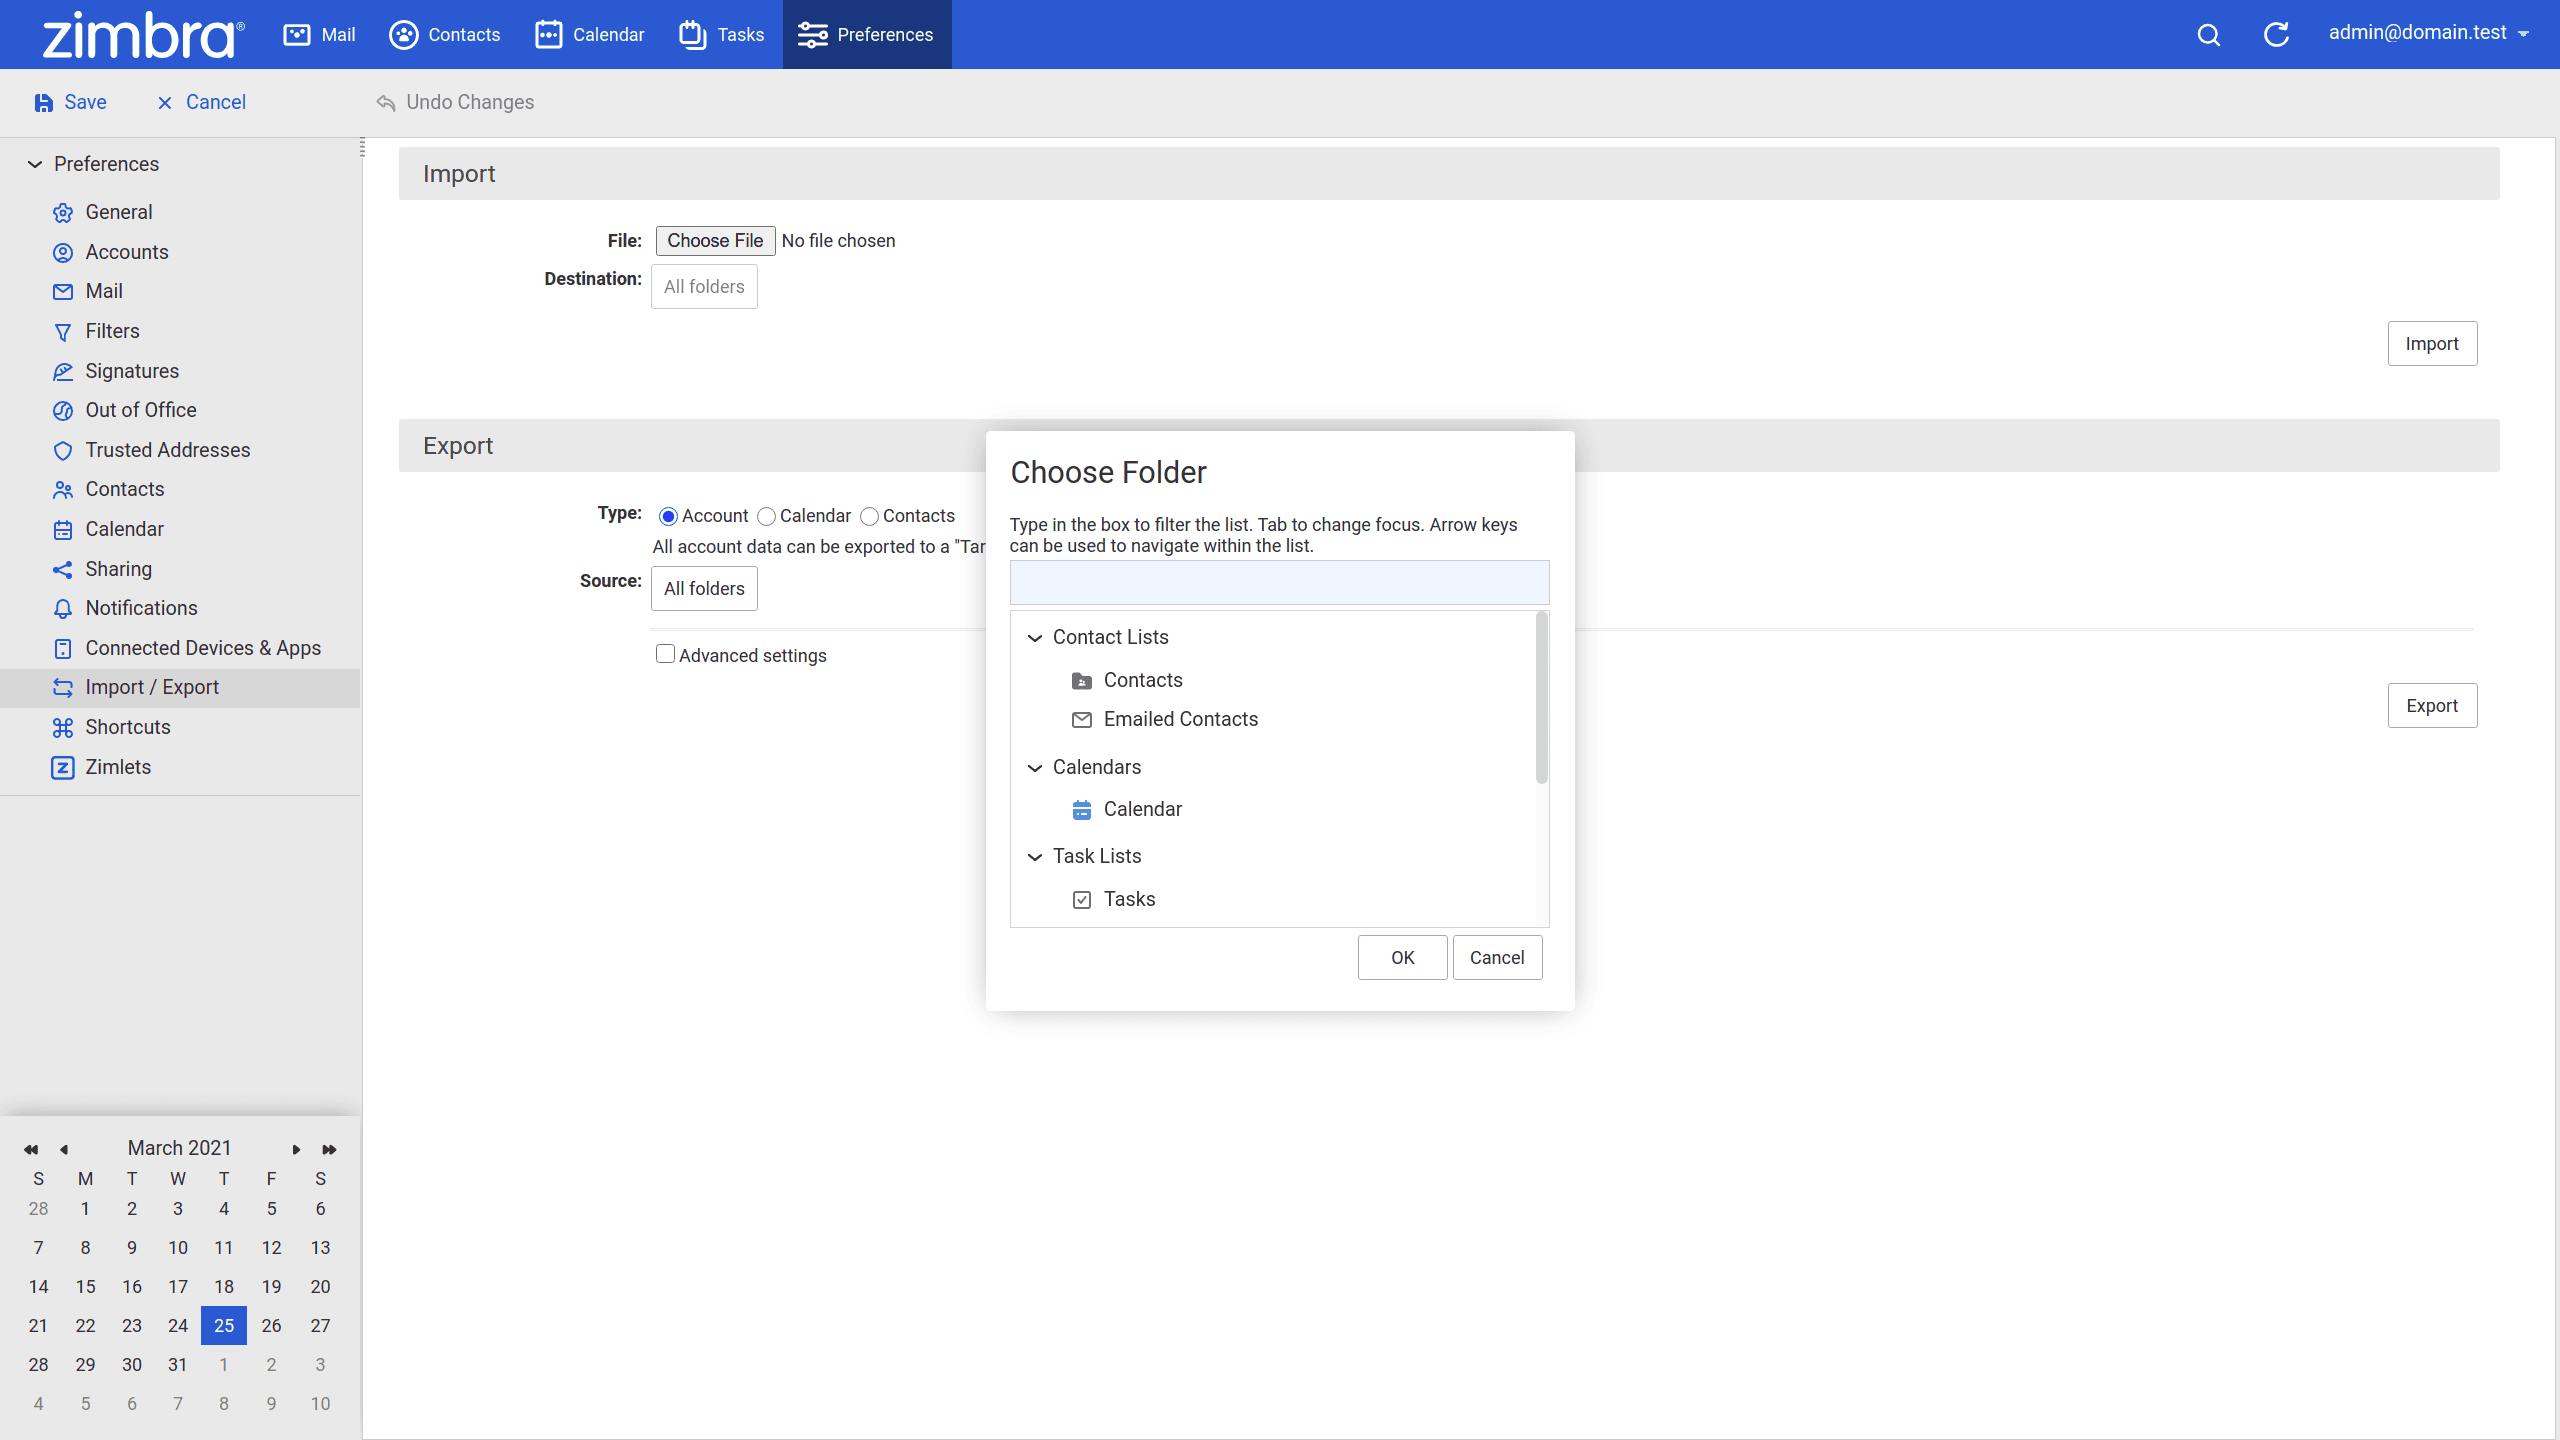Click the sidebar resize handle dots
The width and height of the screenshot is (2560, 1440).
coord(362,148)
